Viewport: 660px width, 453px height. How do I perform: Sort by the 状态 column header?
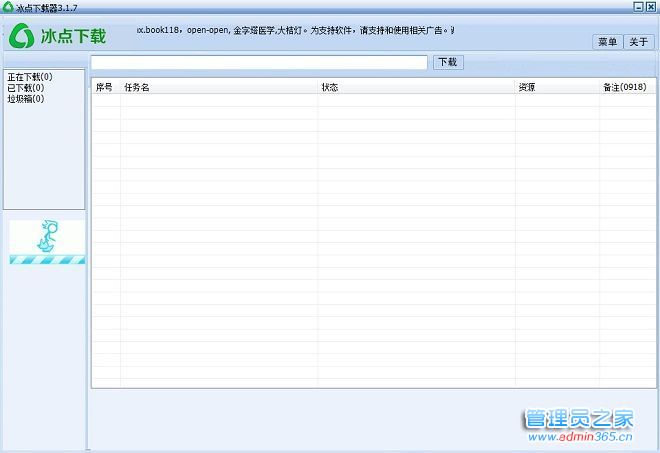416,87
